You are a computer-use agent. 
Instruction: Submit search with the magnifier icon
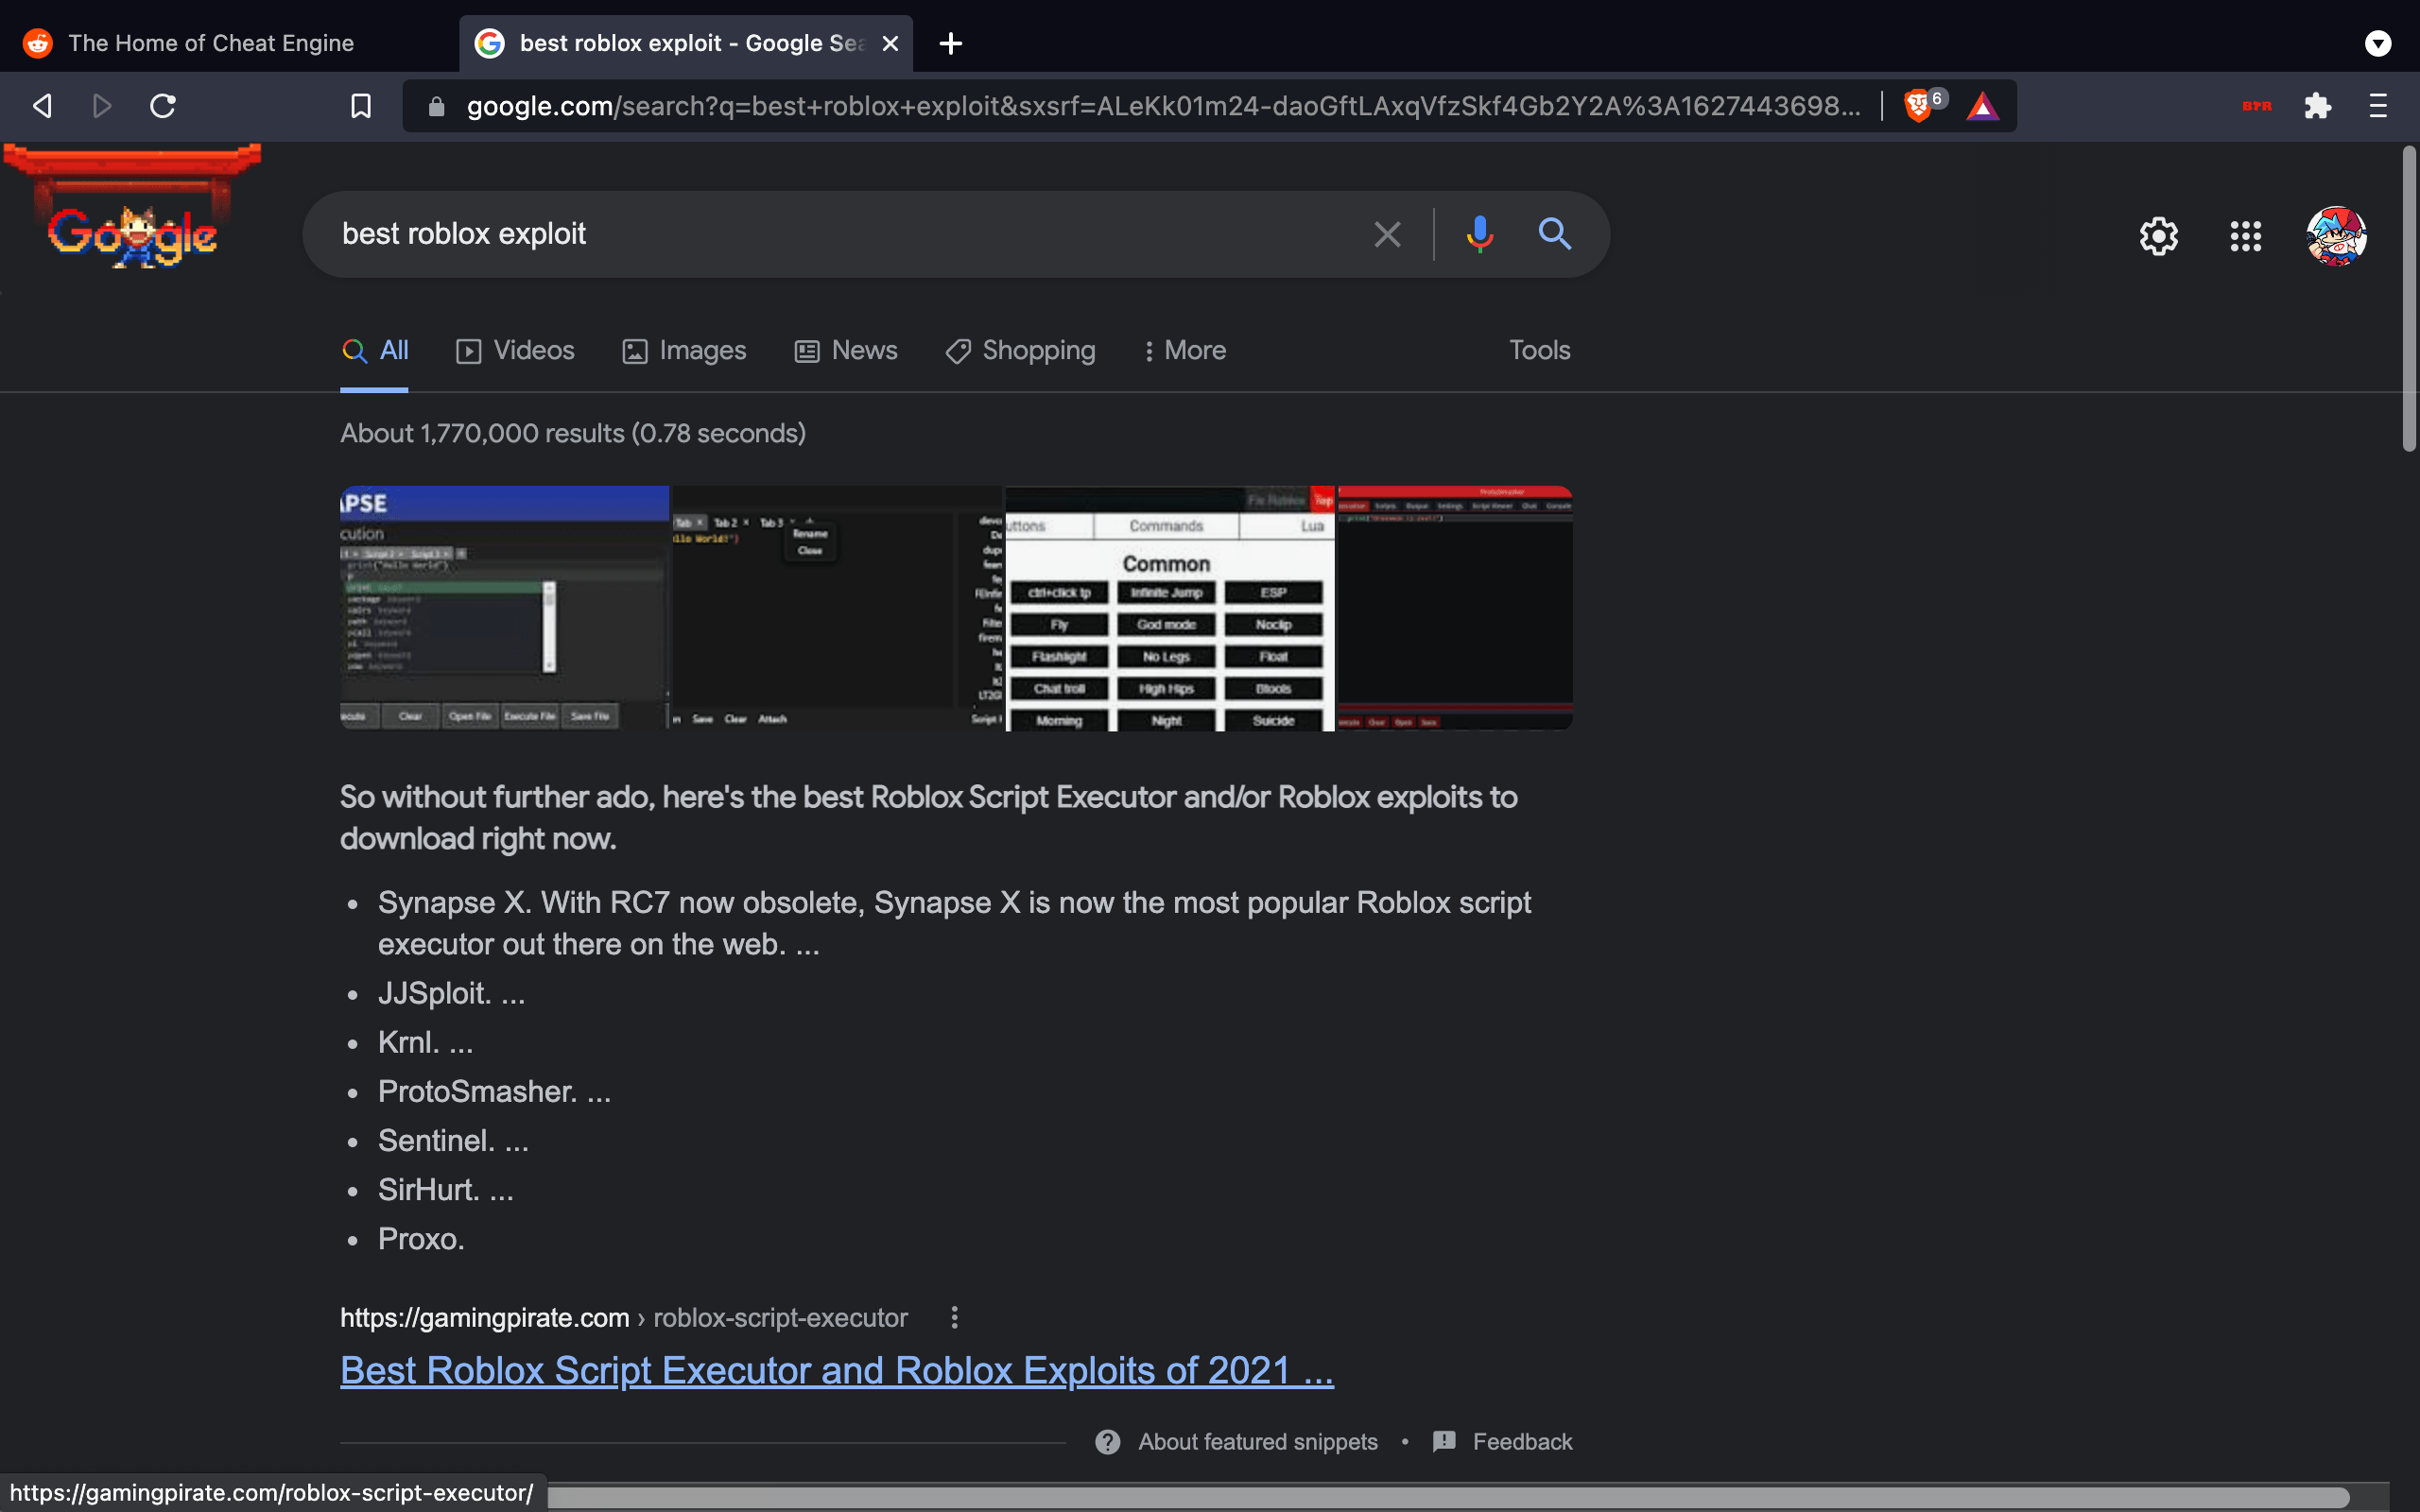[1555, 234]
